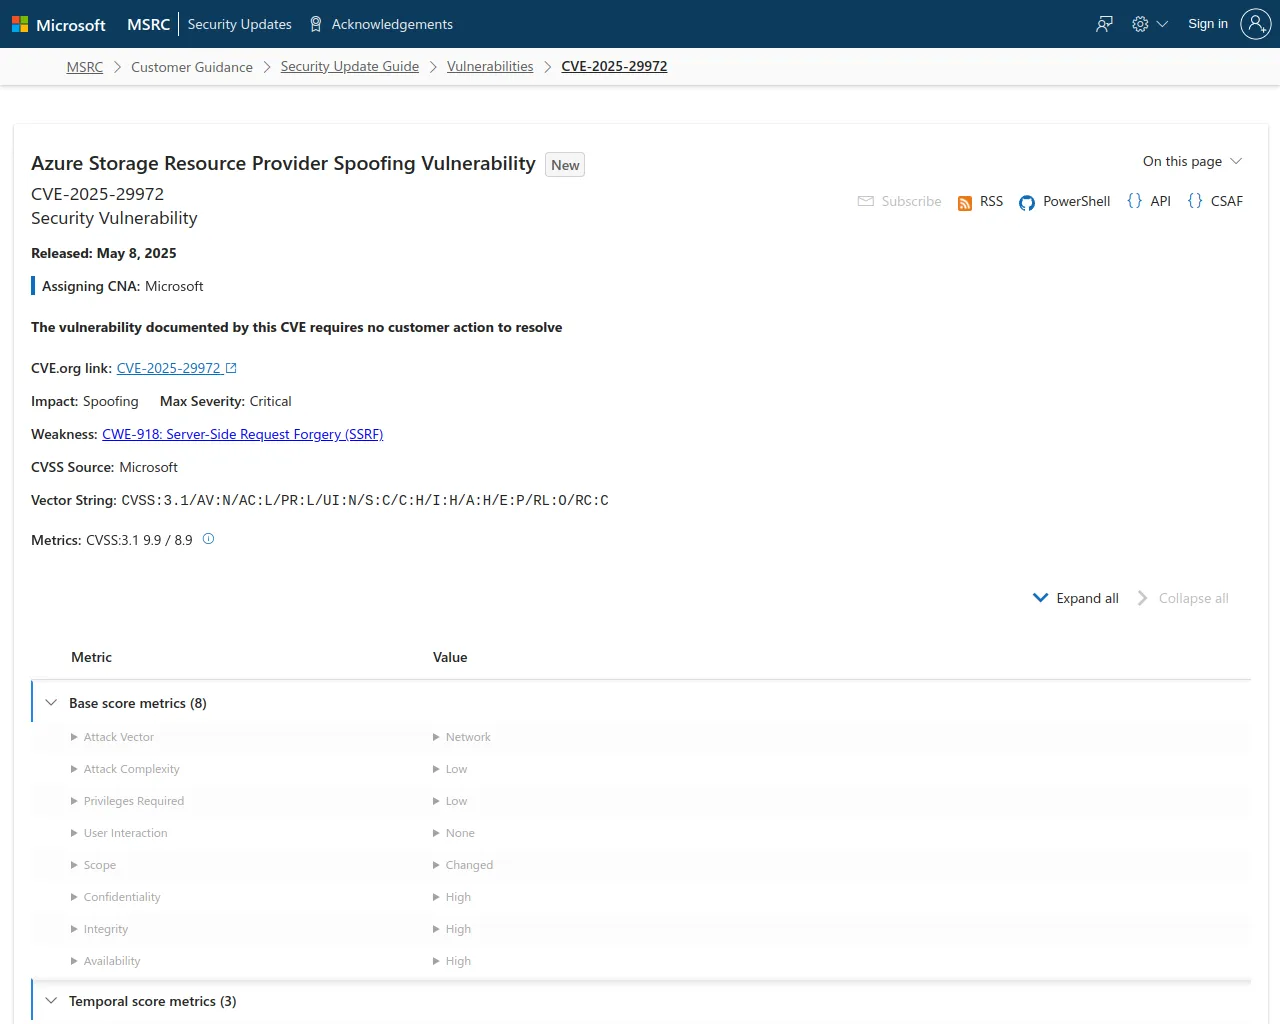Click the Low value for Privileges Required

[456, 801]
